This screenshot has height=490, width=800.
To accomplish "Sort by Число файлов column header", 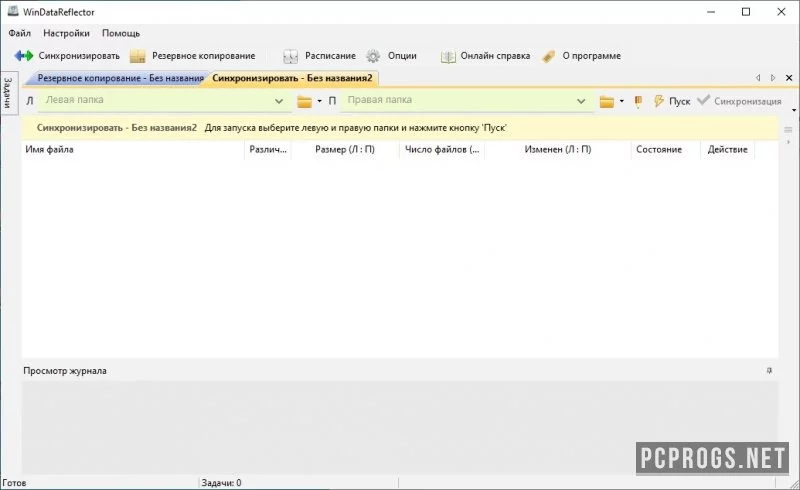I will [x=442, y=150].
